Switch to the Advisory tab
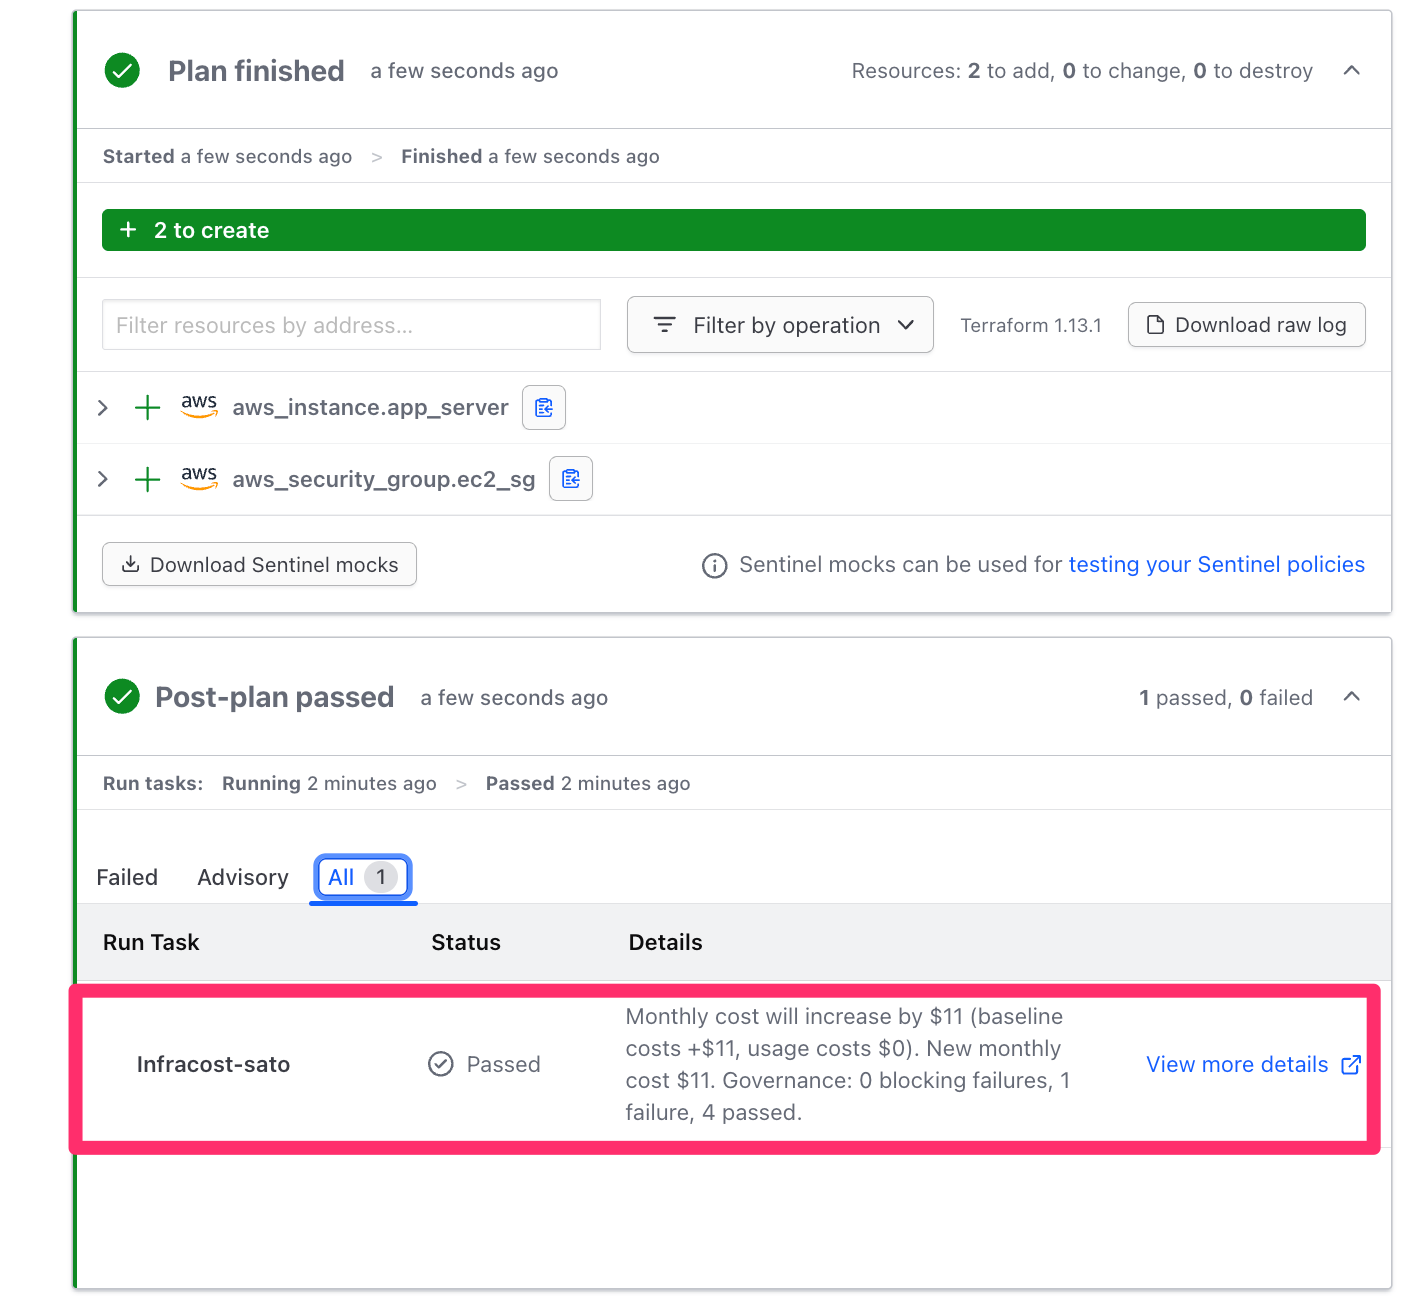 243,877
